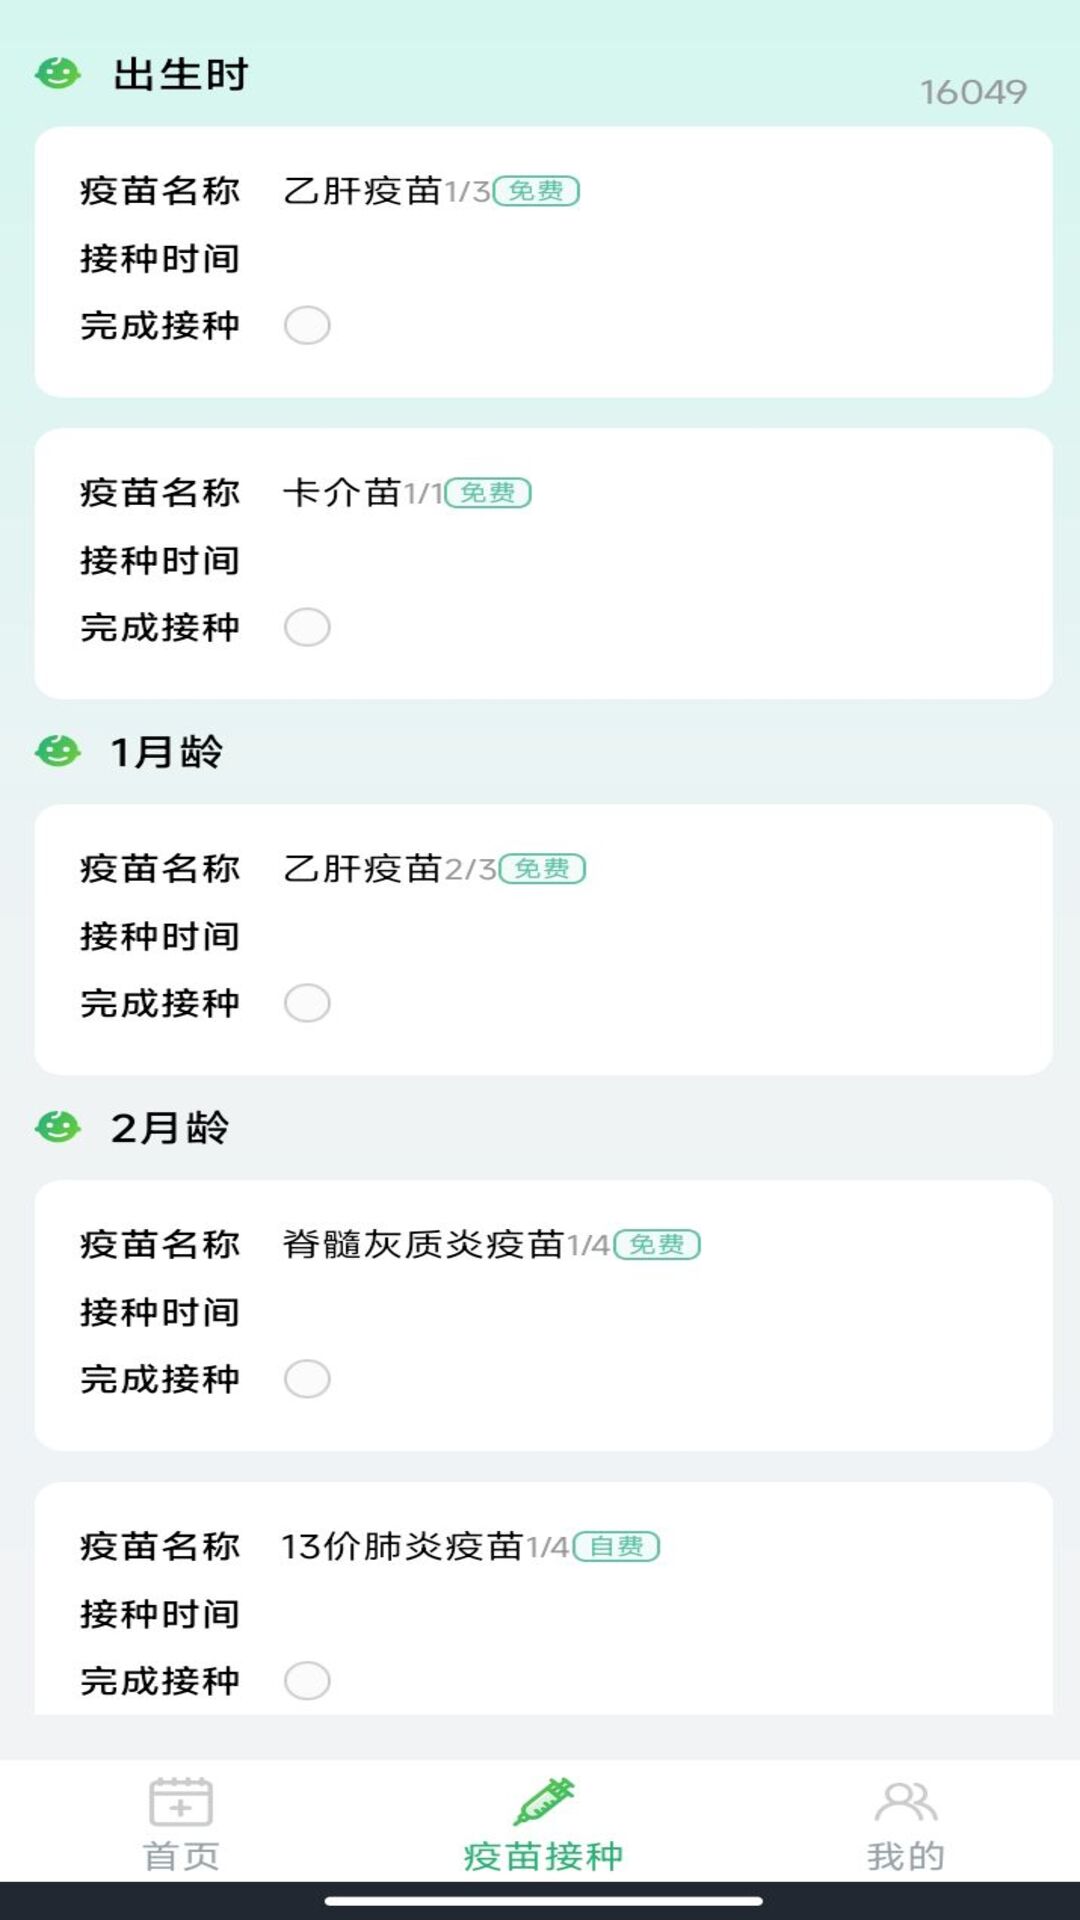Open the 我的 tab label
Image resolution: width=1080 pixels, height=1920 pixels.
905,1857
